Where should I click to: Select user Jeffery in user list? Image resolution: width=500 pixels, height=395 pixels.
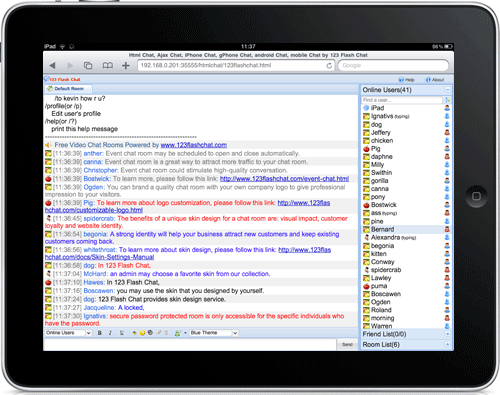coord(381,132)
